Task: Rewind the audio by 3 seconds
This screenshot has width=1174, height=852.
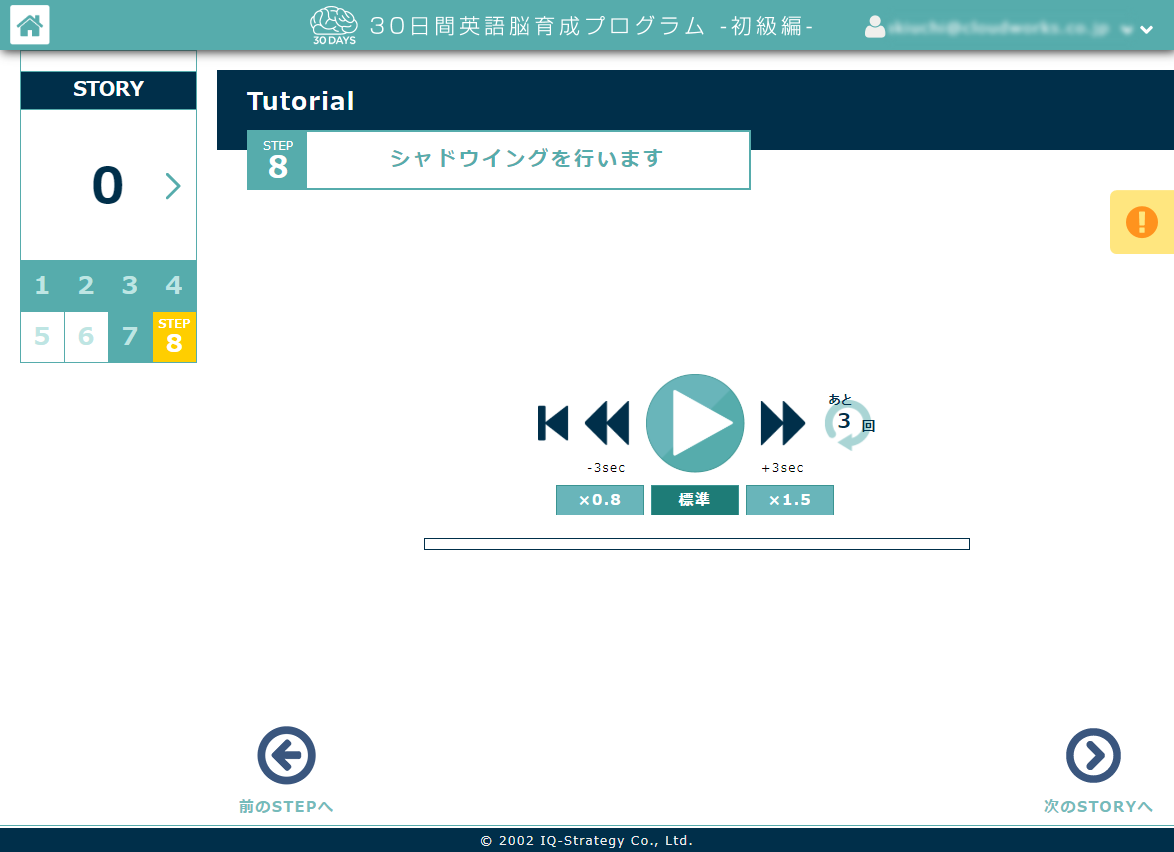Action: click(607, 423)
